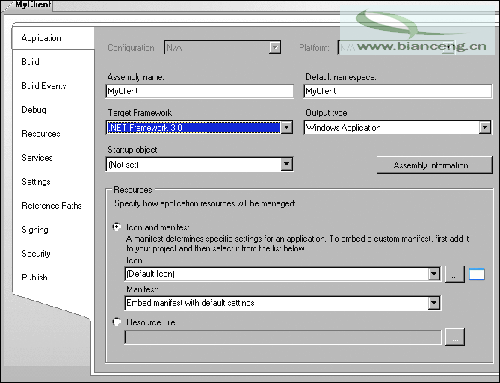Click the Assembly Information button

434,165
